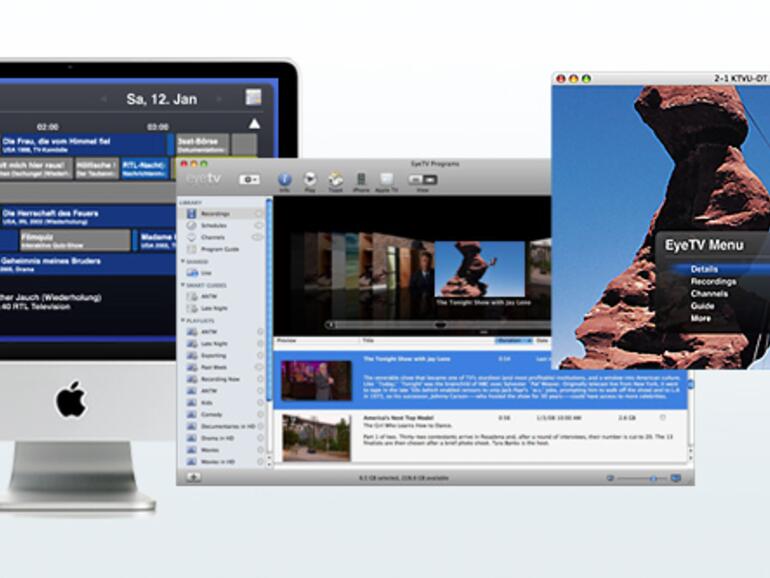Screen dimensions: 770x578
Task: Choose Recordings in the EyeTV Menu
Action: click(x=714, y=281)
